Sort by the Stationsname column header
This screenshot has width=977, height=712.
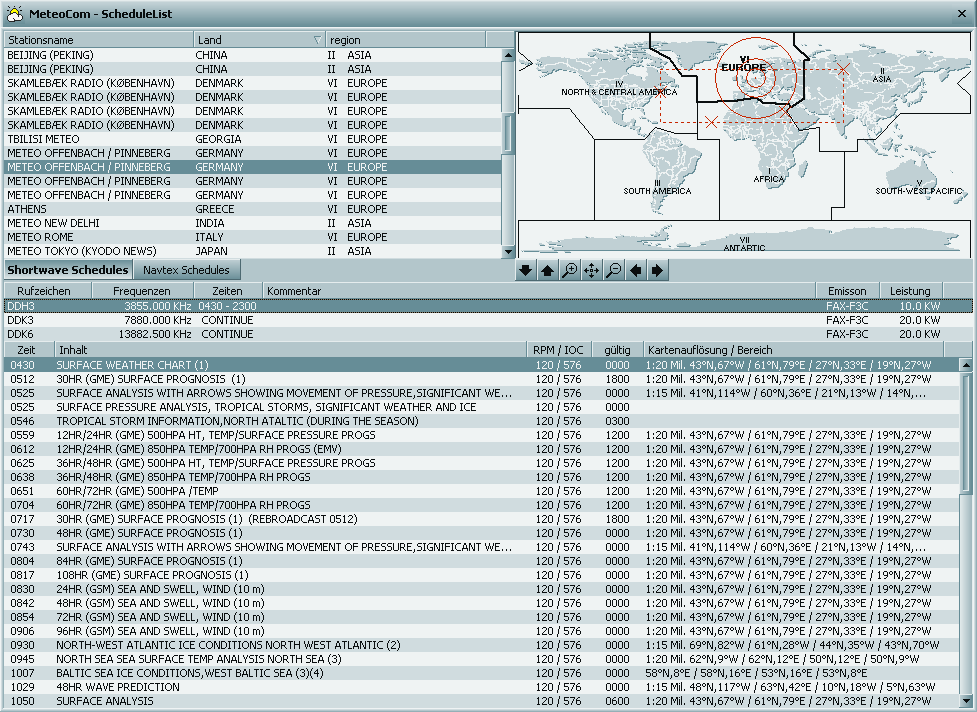tap(98, 40)
